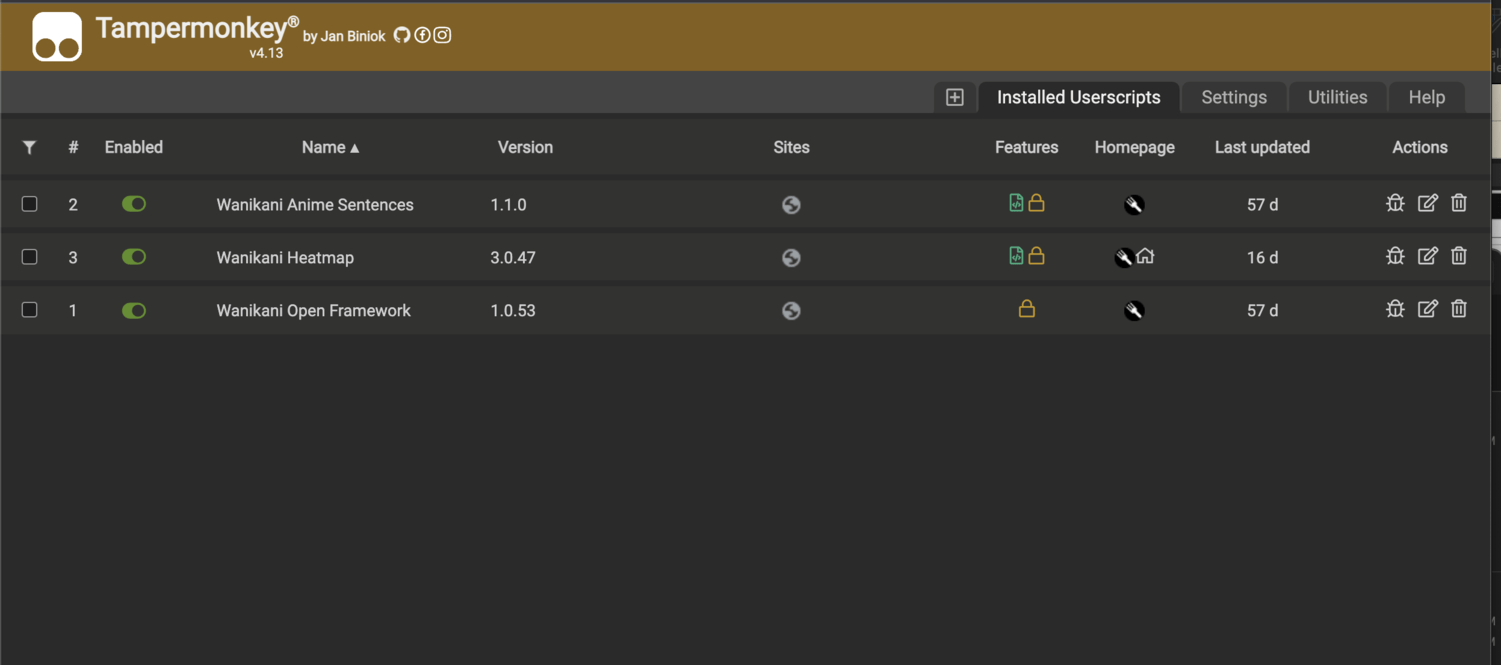
Task: Click the filter funnel icon
Action: [x=29, y=147]
